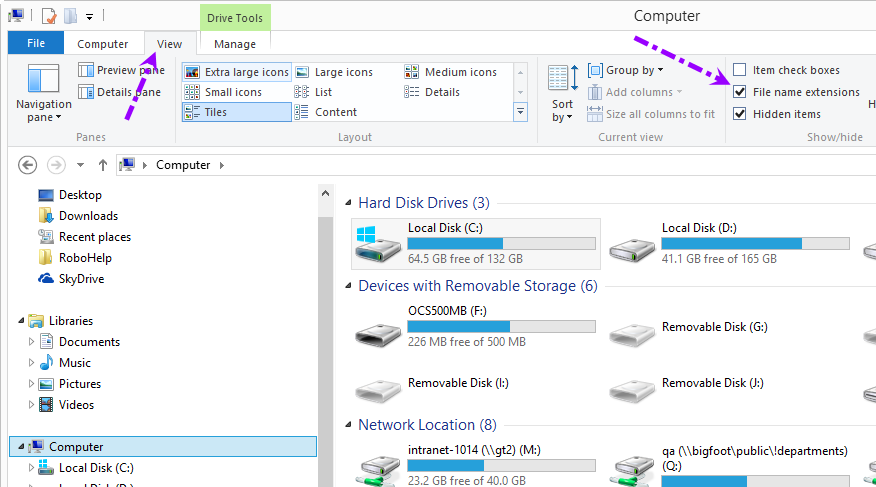Collapse Hard Disk Drives group
The width and height of the screenshot is (876, 487).
pos(348,203)
